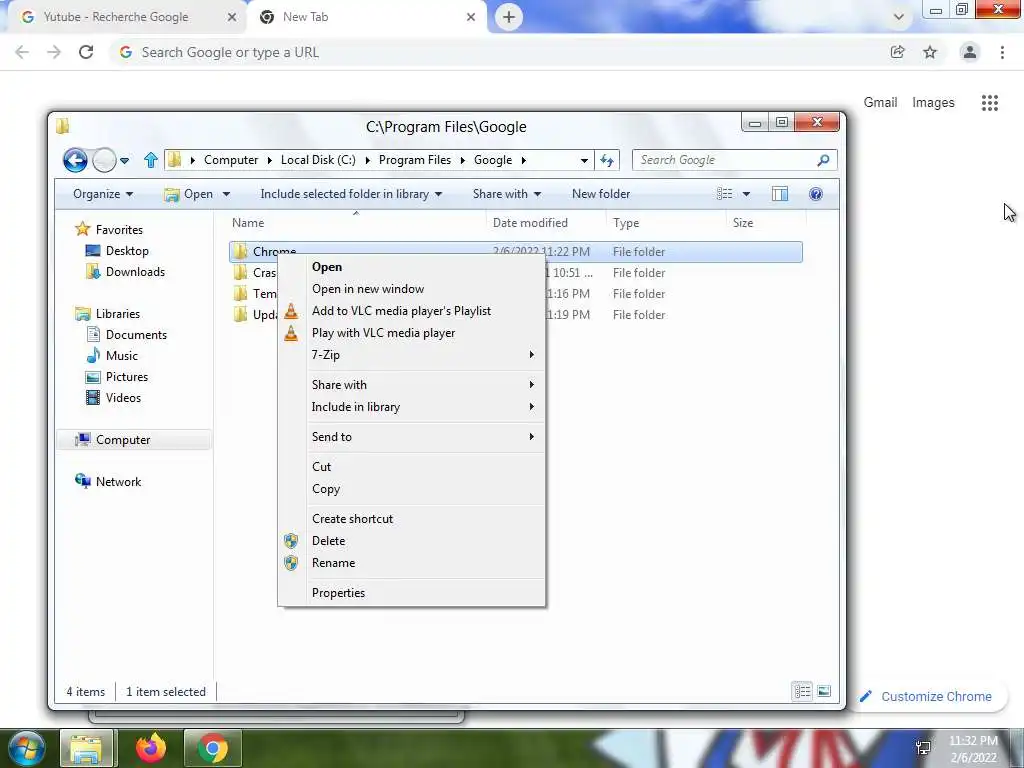Click the Chrome URL search box

point(496,52)
